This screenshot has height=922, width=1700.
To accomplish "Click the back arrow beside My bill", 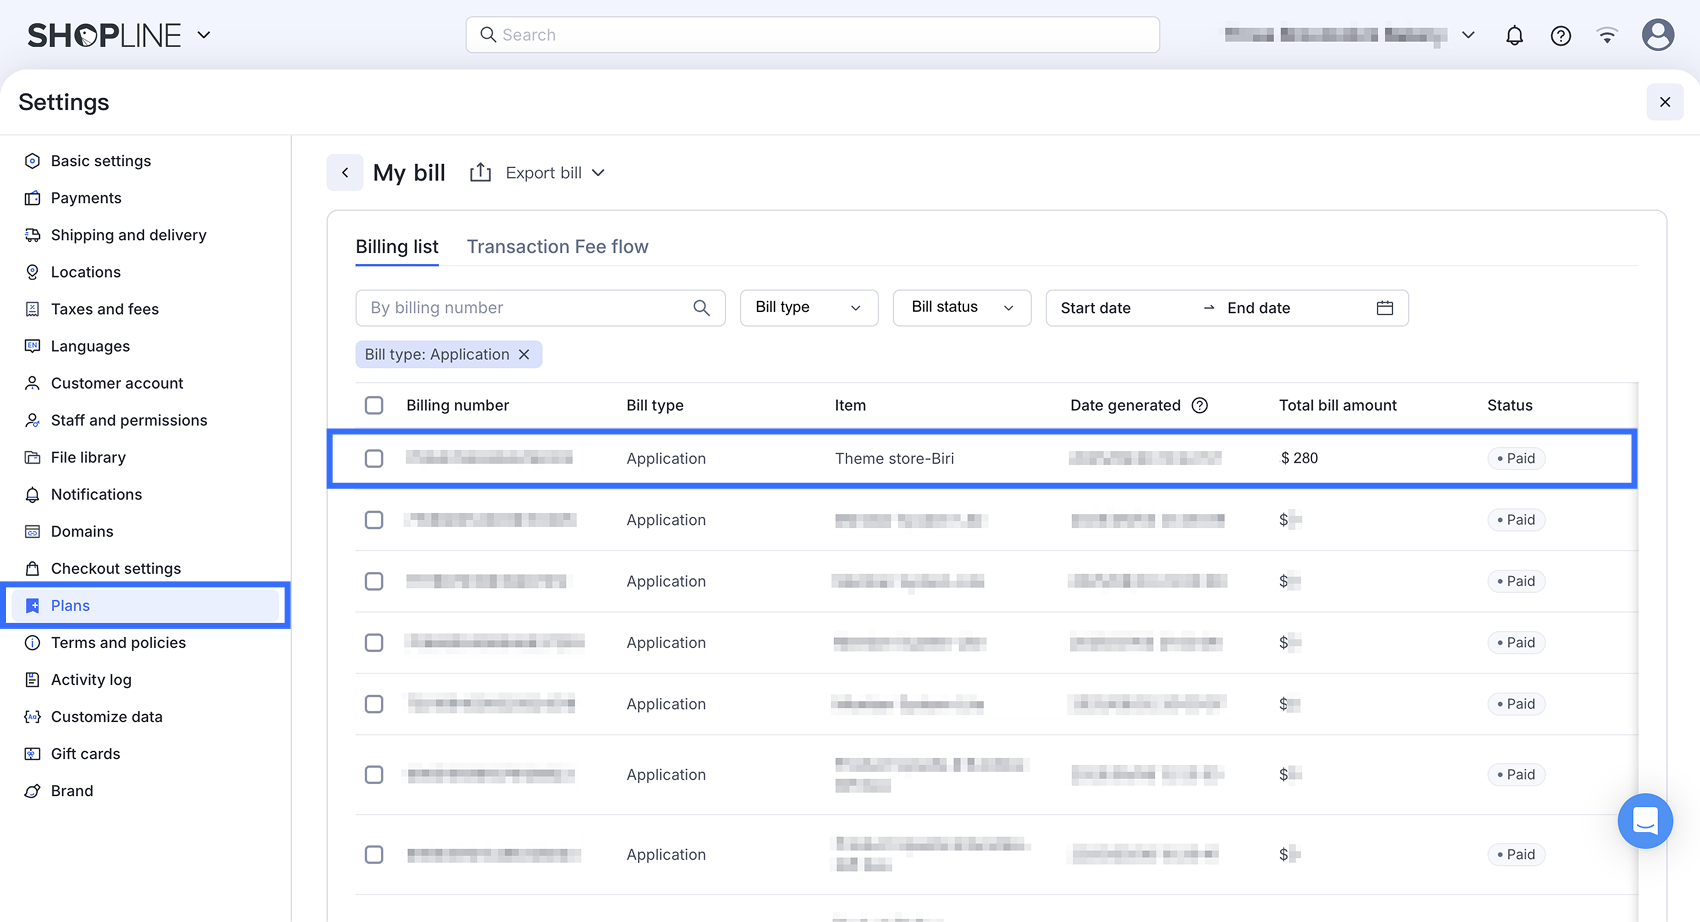I will pos(345,173).
